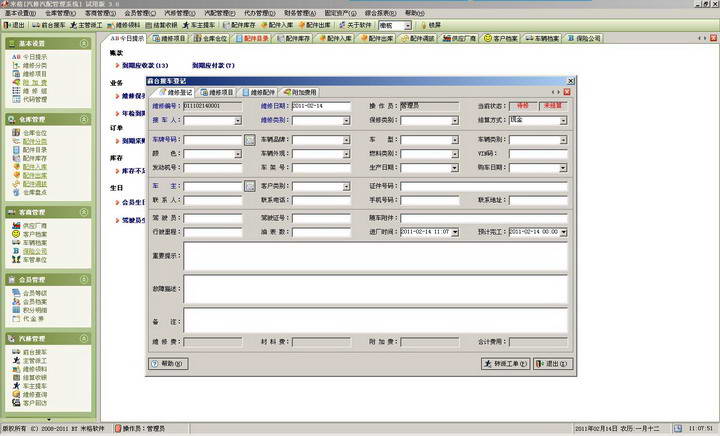Screen dimensions: 720x436
Task: Switch to the 客户档案 main tab
Action: 501,39
